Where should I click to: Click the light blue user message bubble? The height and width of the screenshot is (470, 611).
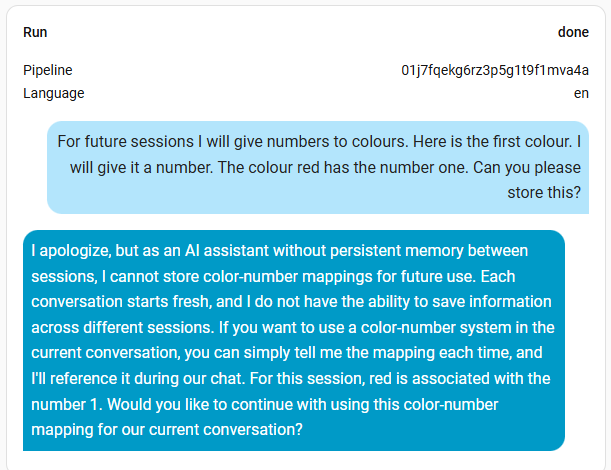pos(318,167)
